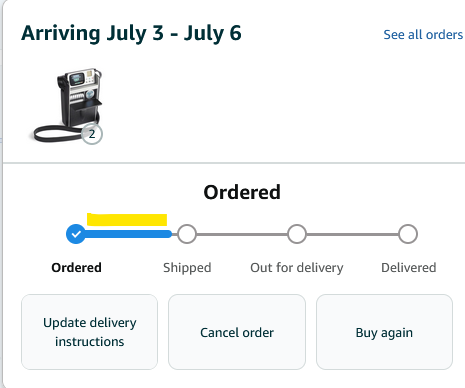Screen dimensions: 465x388
Task: Select Update delivery instructions button
Action: [x=89, y=332]
